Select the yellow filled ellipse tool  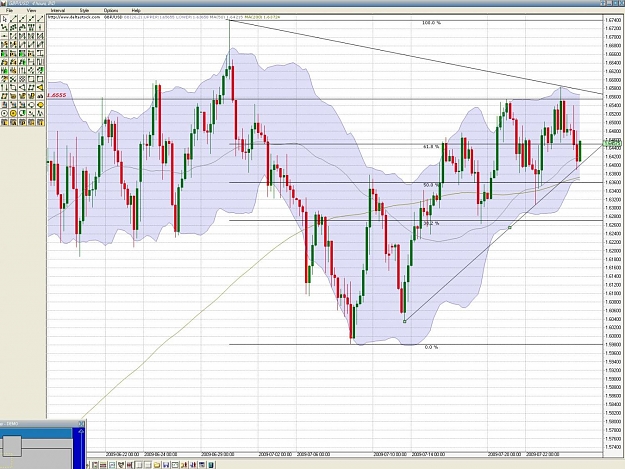[40, 105]
